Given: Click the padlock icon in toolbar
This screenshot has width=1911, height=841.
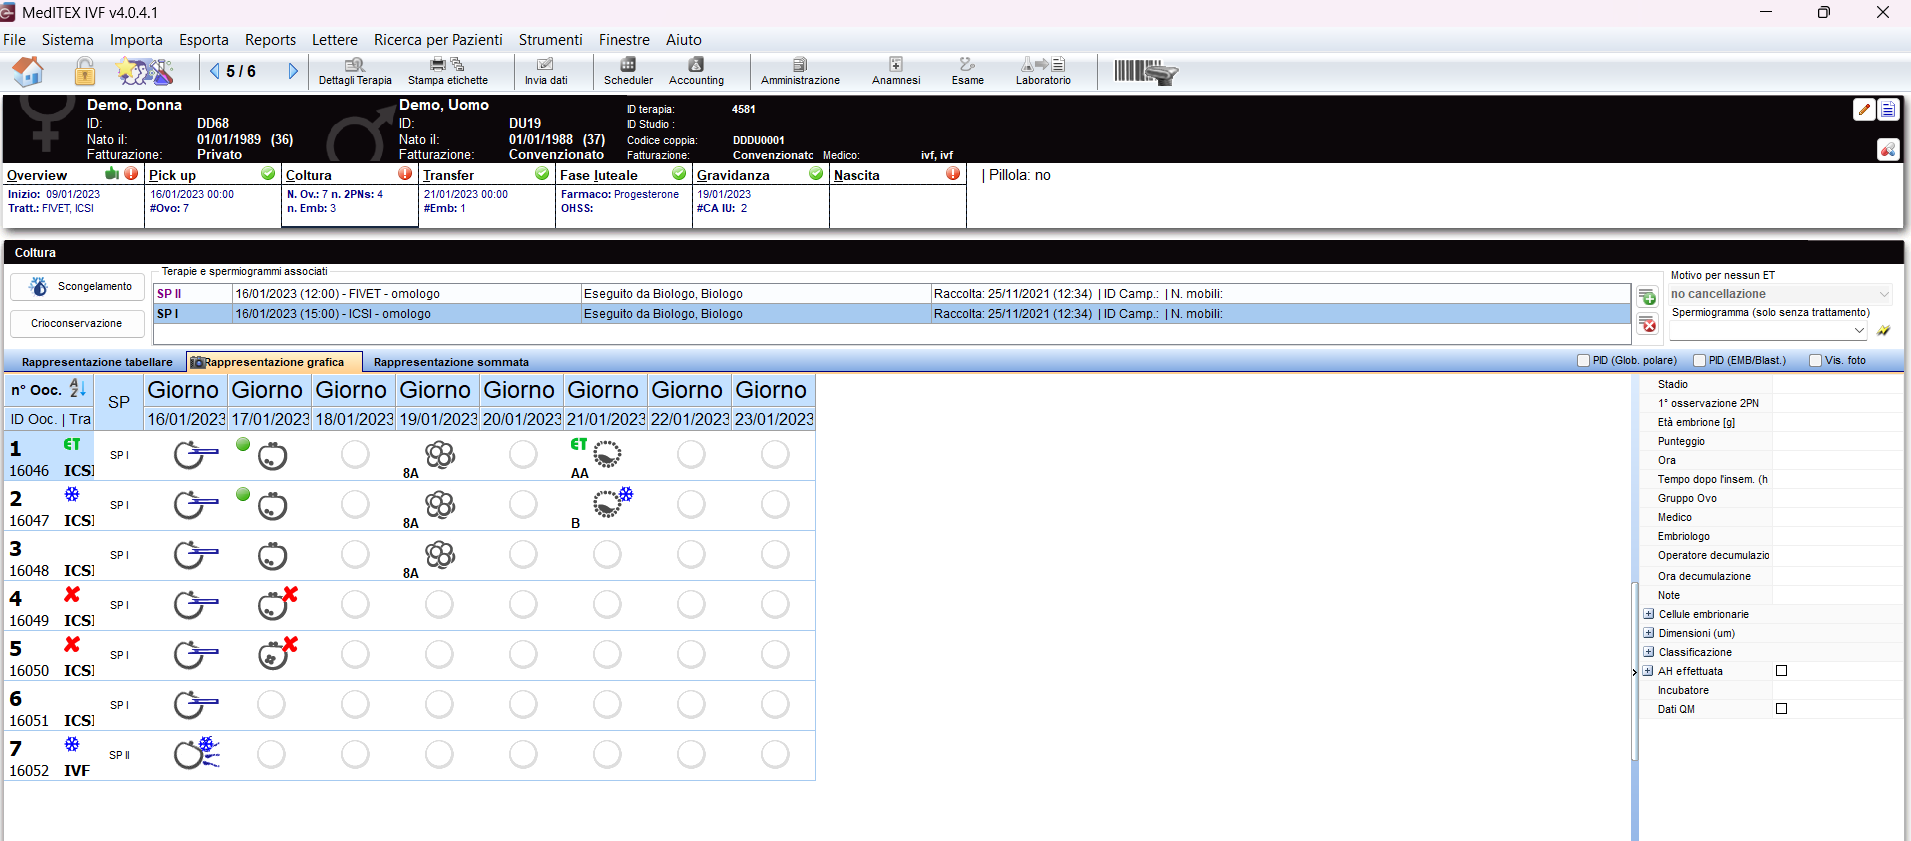Looking at the screenshot, I should pos(85,72).
